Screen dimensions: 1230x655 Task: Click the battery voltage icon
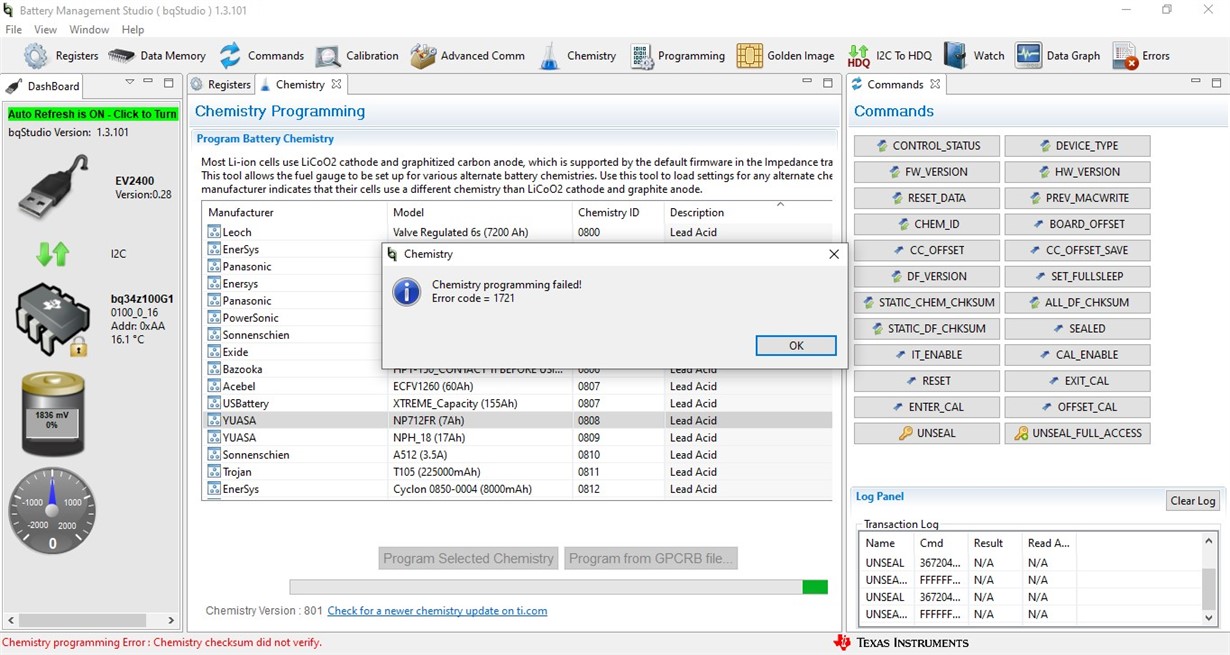tap(53, 414)
